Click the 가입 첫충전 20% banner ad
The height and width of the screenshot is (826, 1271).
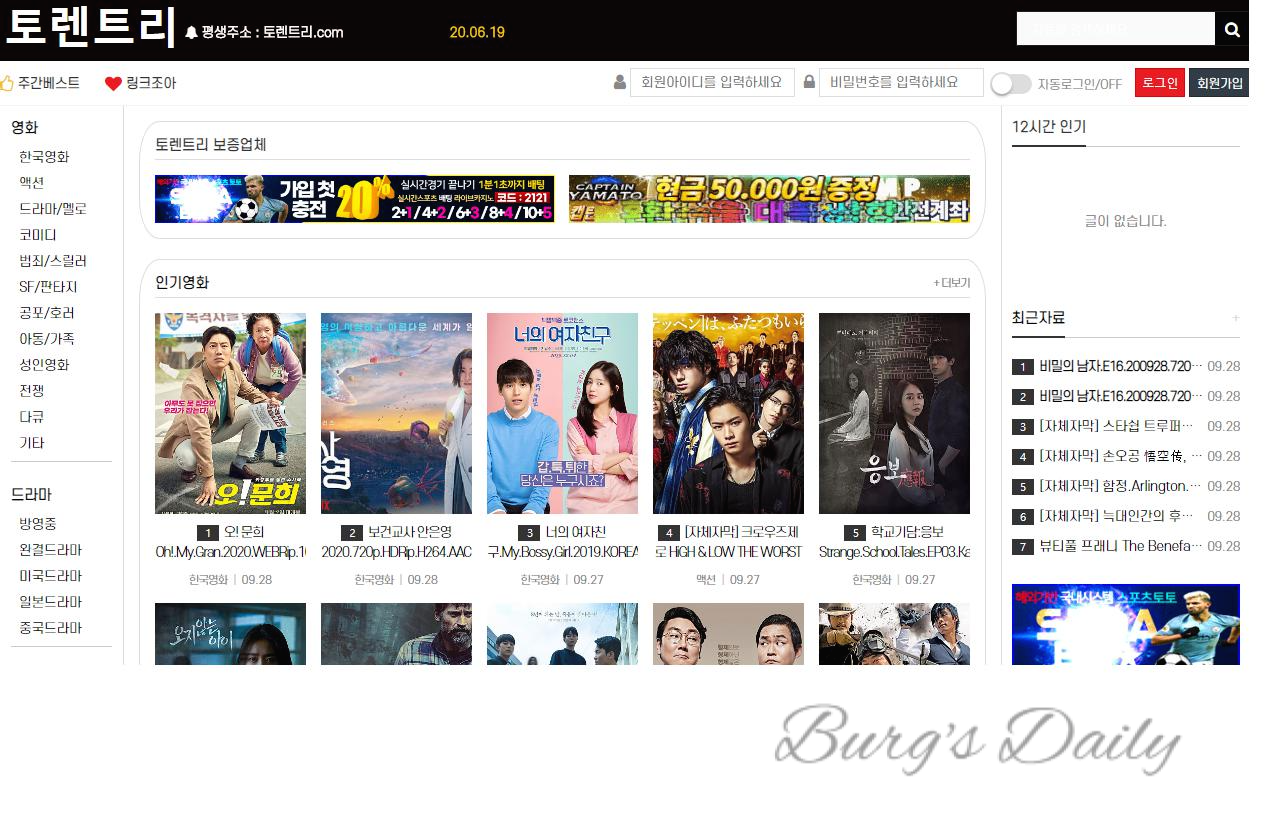(x=355, y=199)
